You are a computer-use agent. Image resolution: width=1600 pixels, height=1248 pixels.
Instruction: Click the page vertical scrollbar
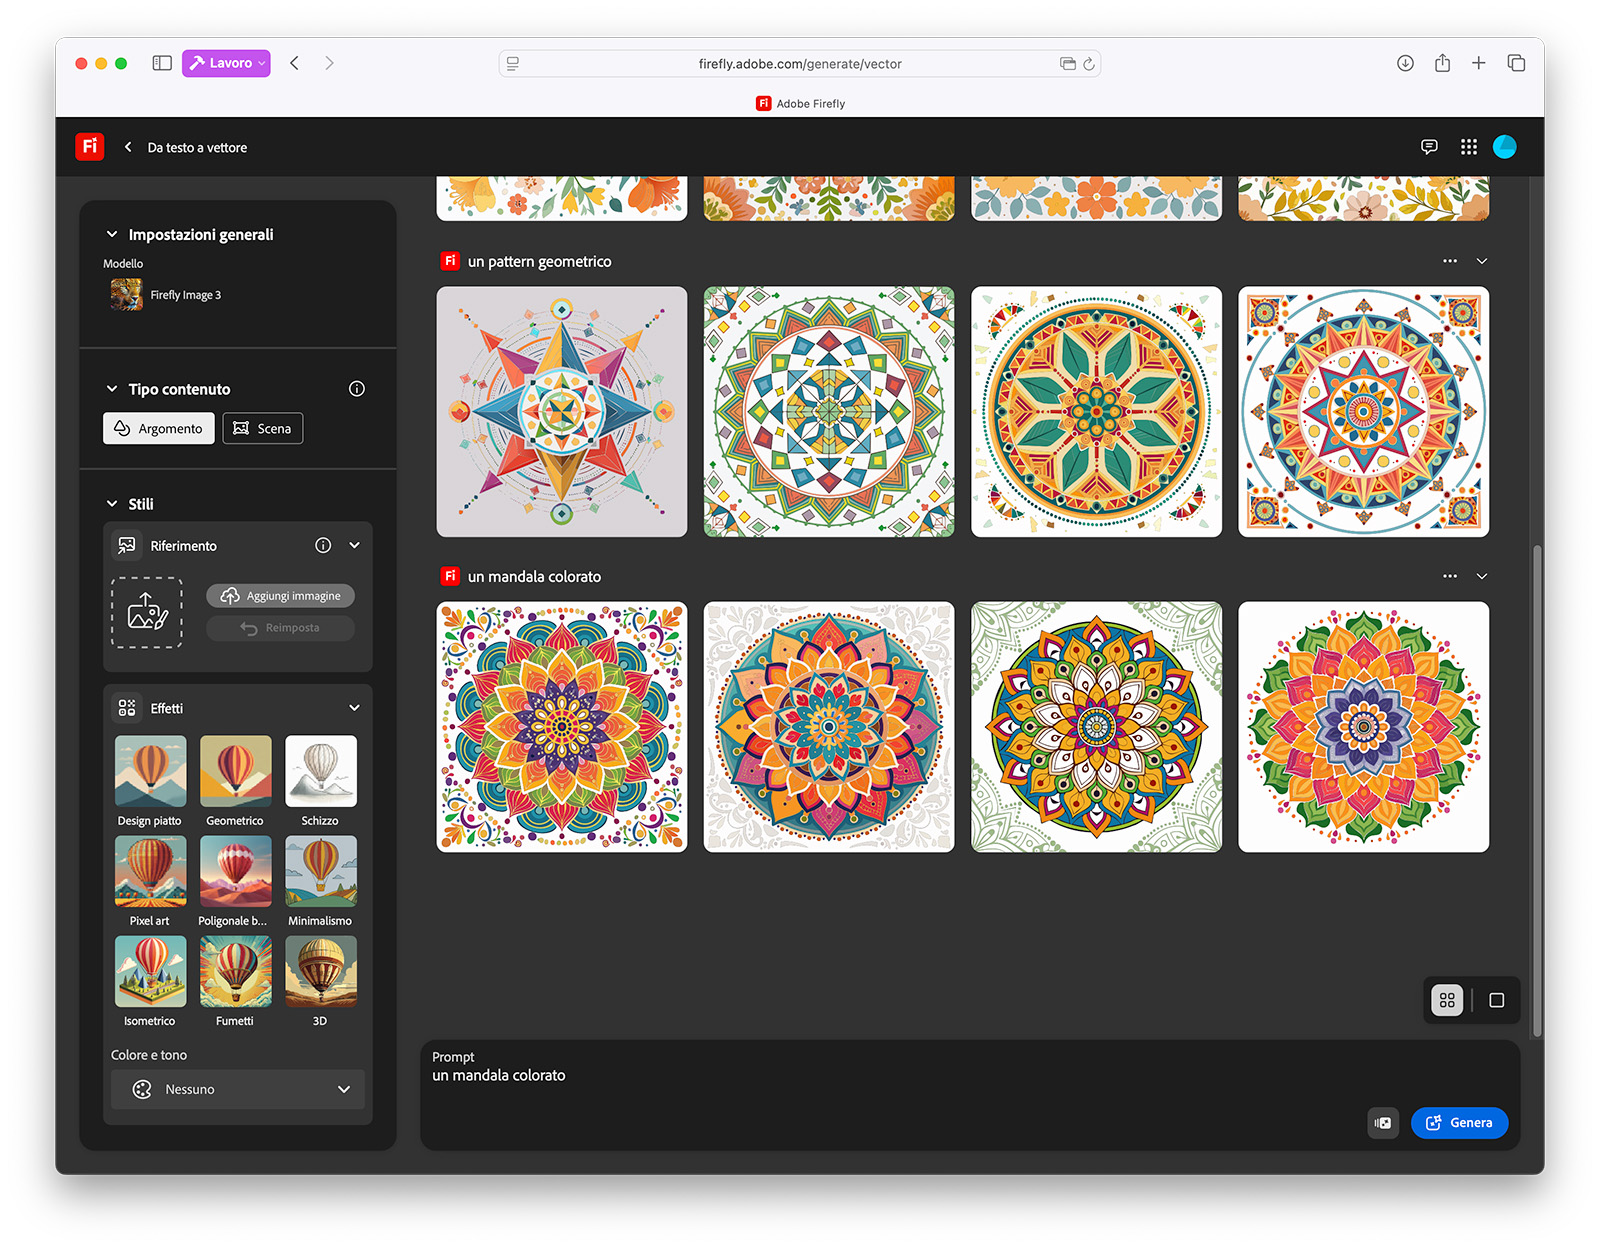tap(1537, 790)
